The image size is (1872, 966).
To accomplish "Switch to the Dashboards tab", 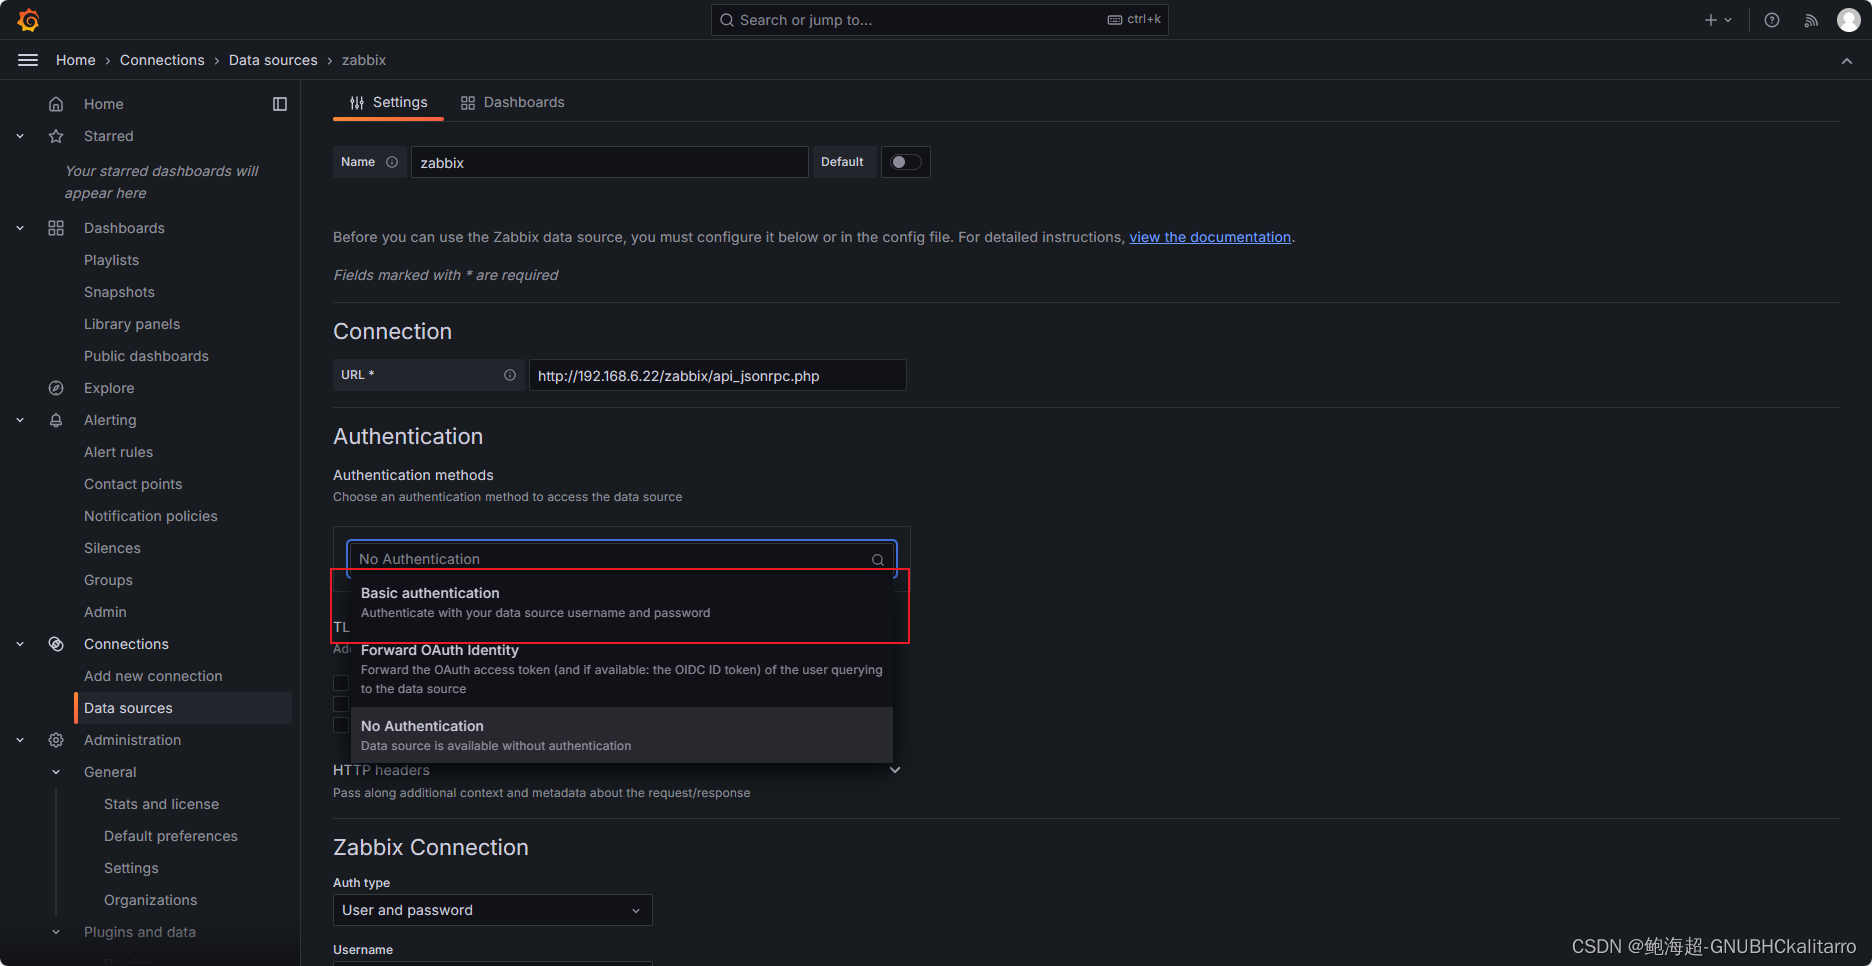I will point(512,102).
